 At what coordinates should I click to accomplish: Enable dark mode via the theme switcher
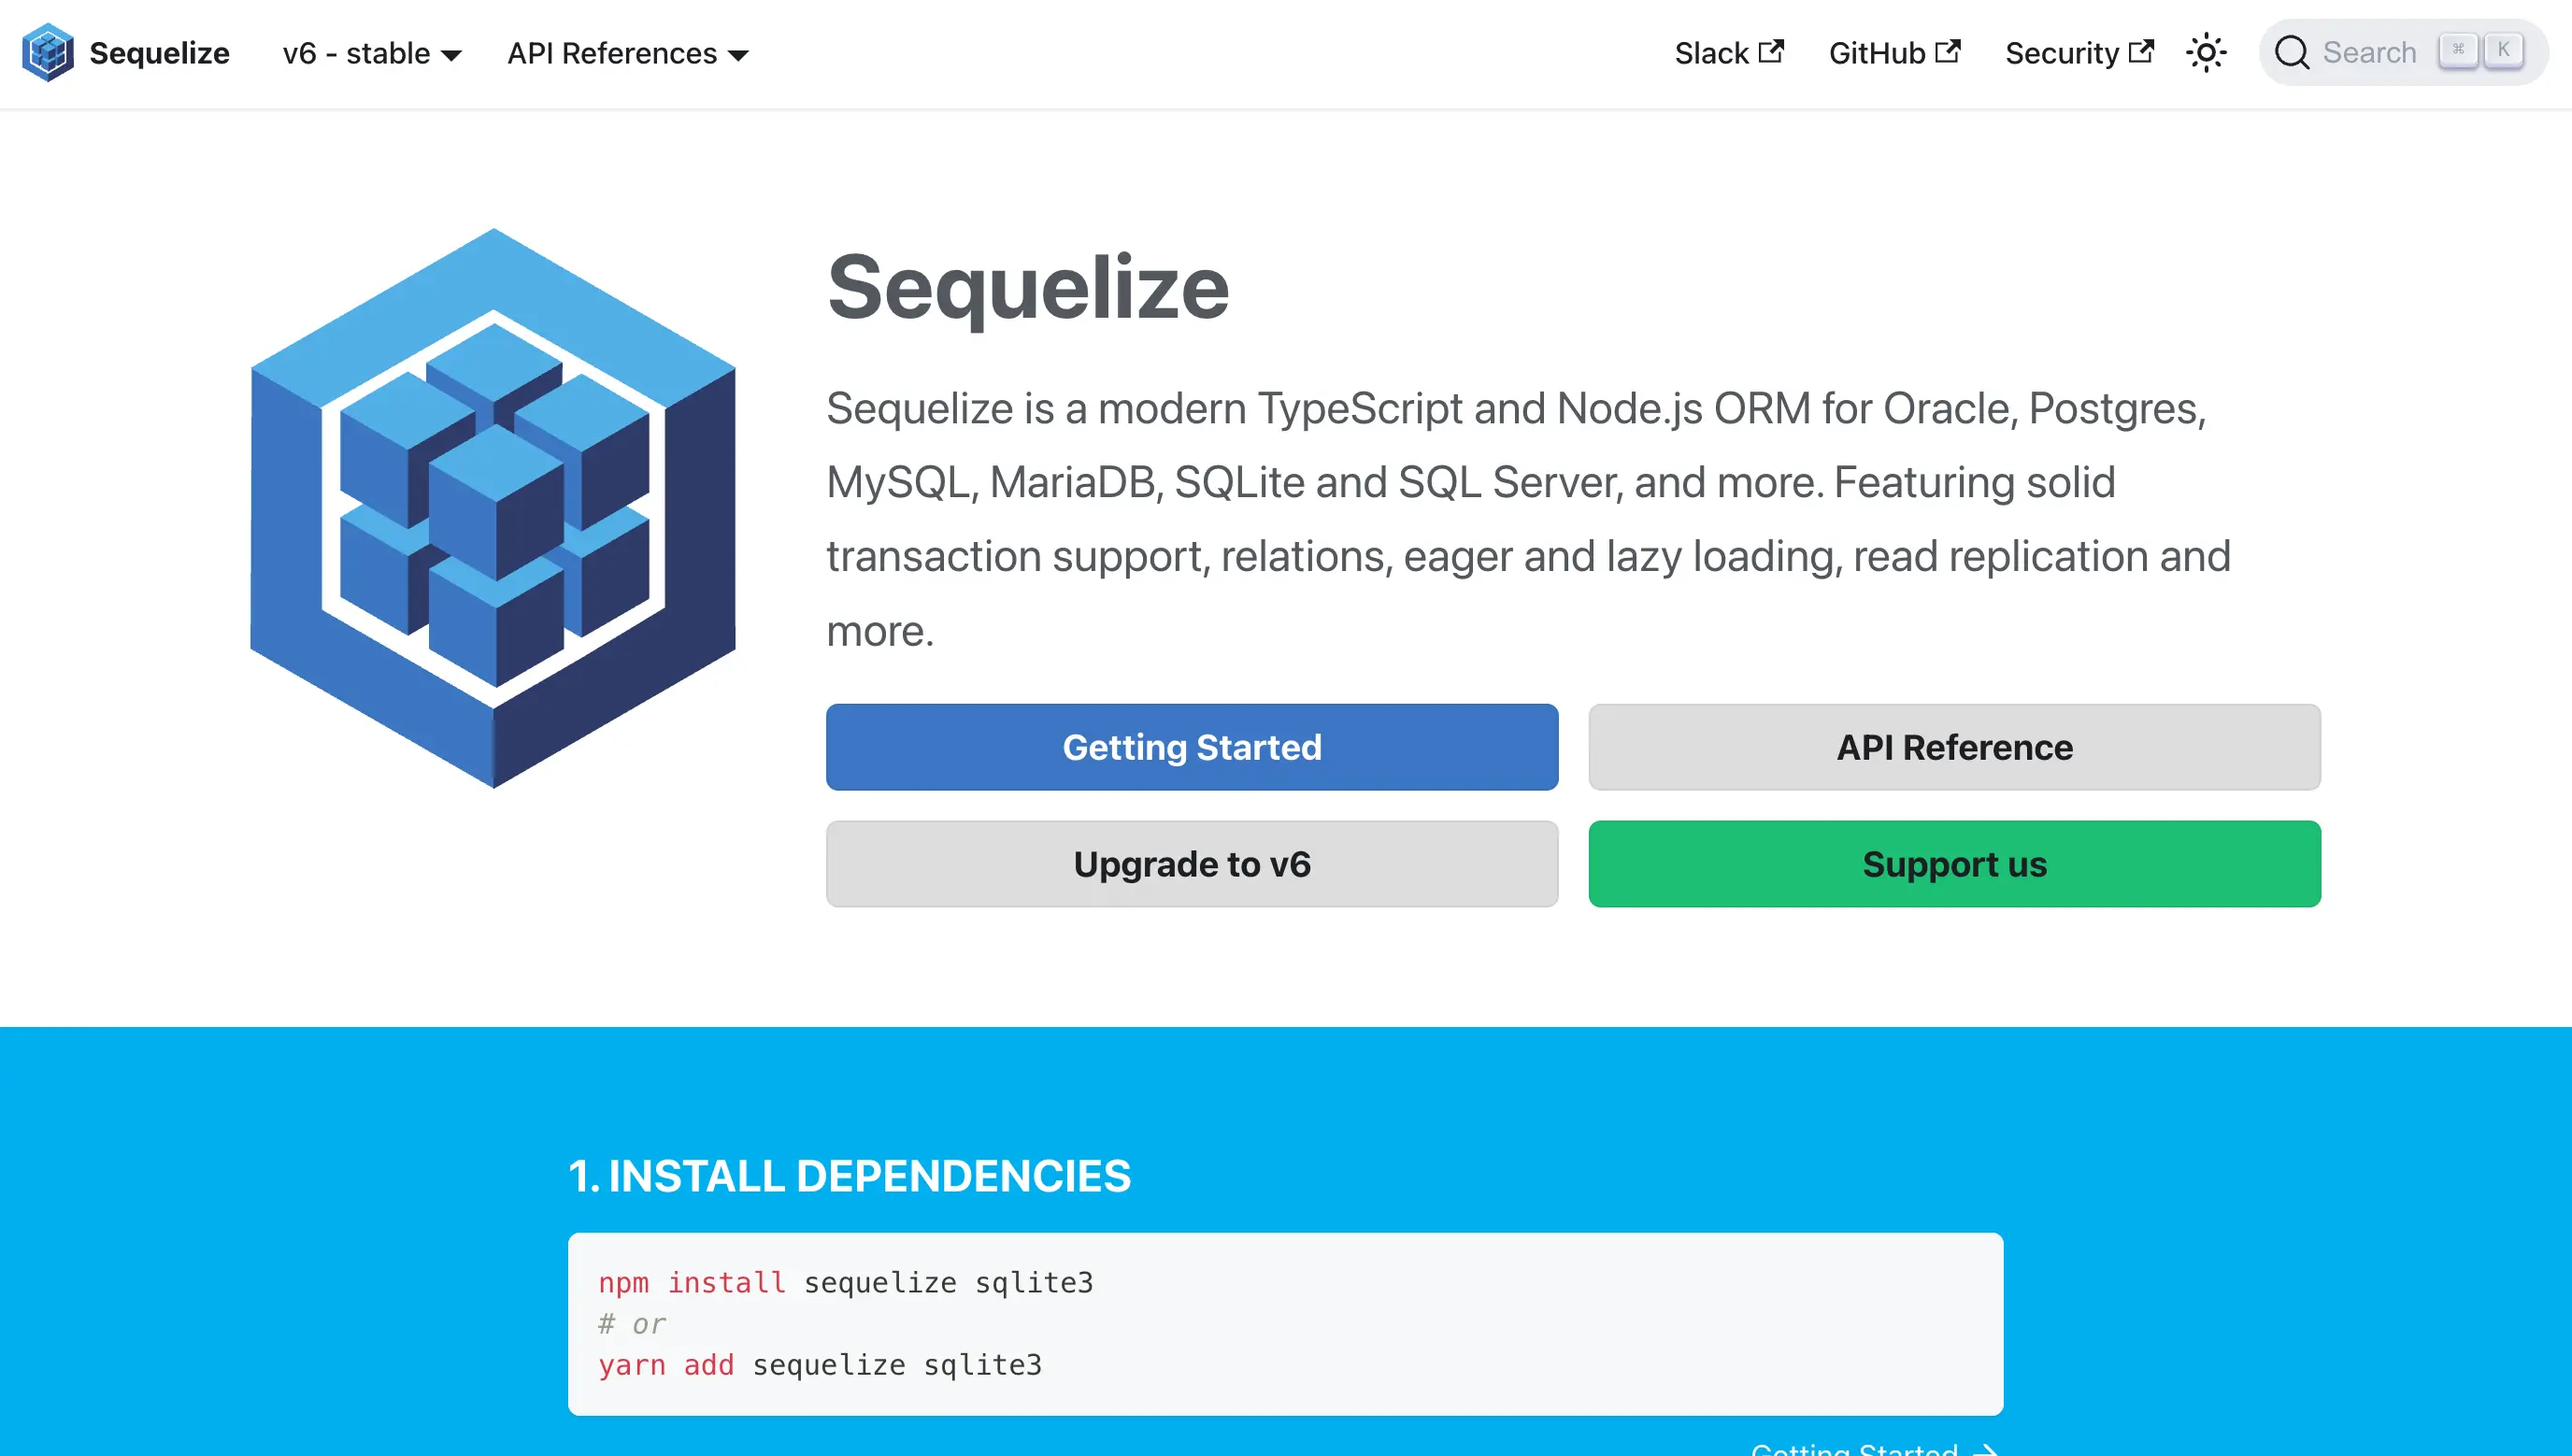(2207, 52)
